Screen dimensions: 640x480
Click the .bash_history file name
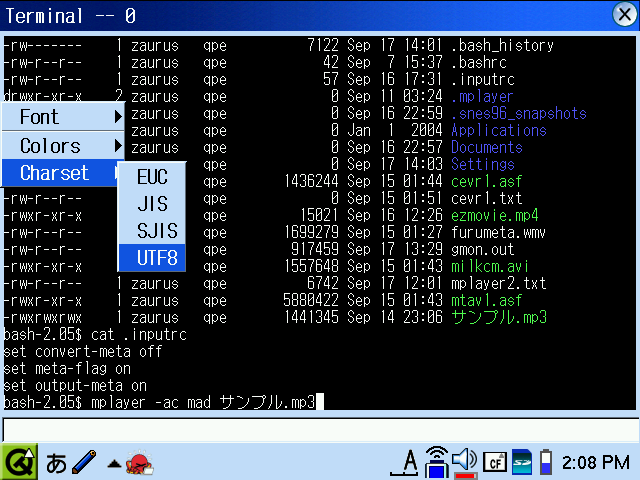point(502,45)
